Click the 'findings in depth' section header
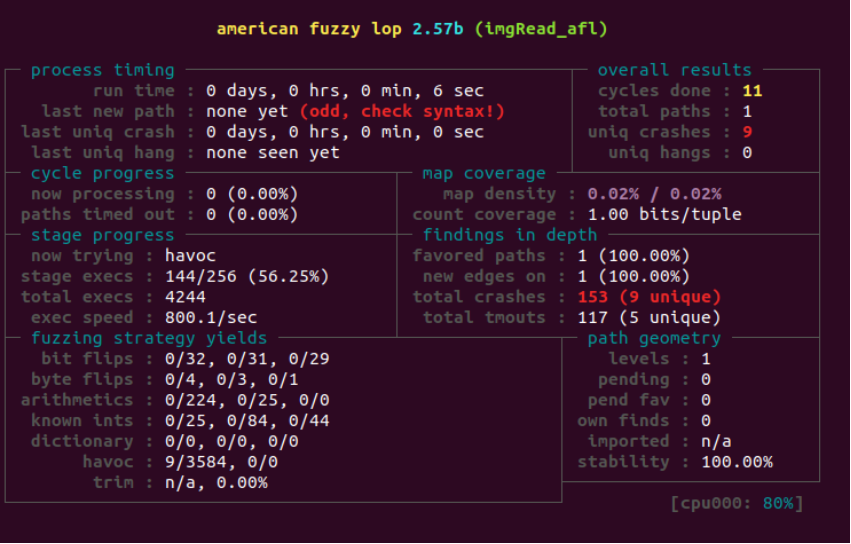 (510, 235)
